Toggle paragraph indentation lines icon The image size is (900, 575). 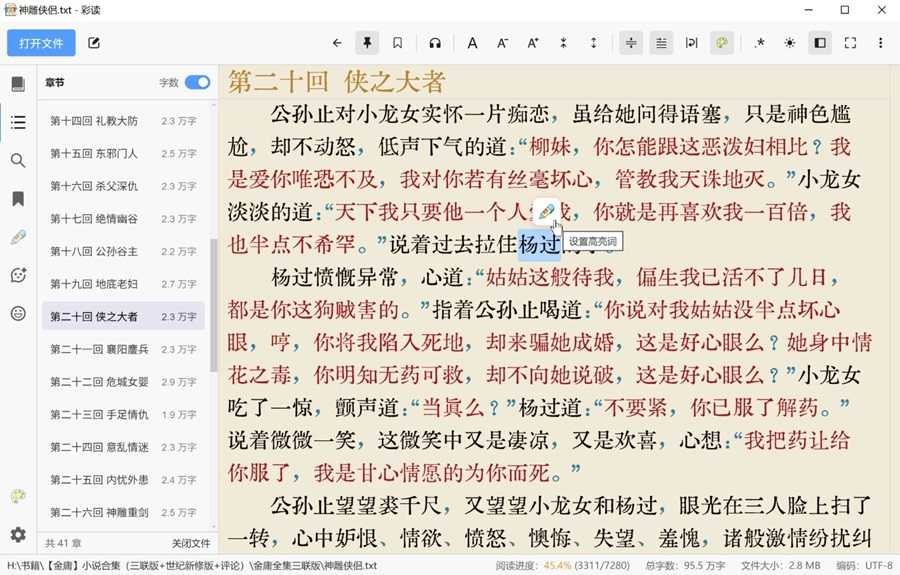click(661, 43)
